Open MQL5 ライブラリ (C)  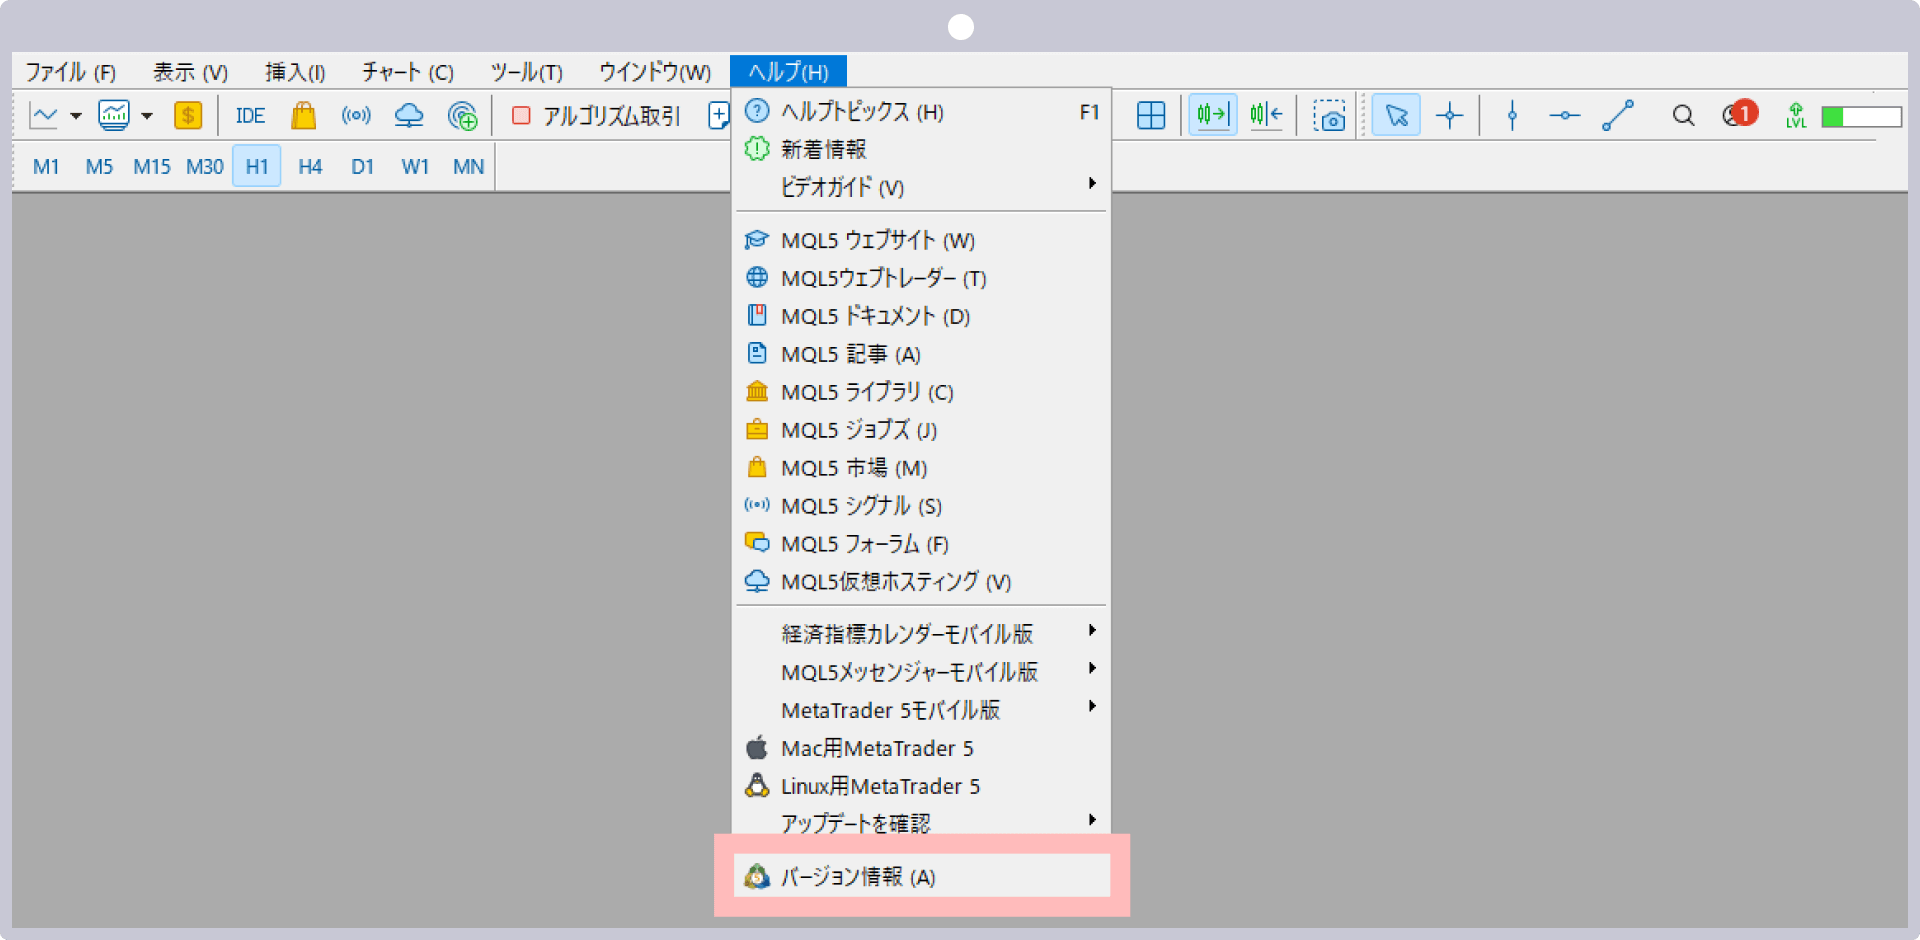pos(921,392)
